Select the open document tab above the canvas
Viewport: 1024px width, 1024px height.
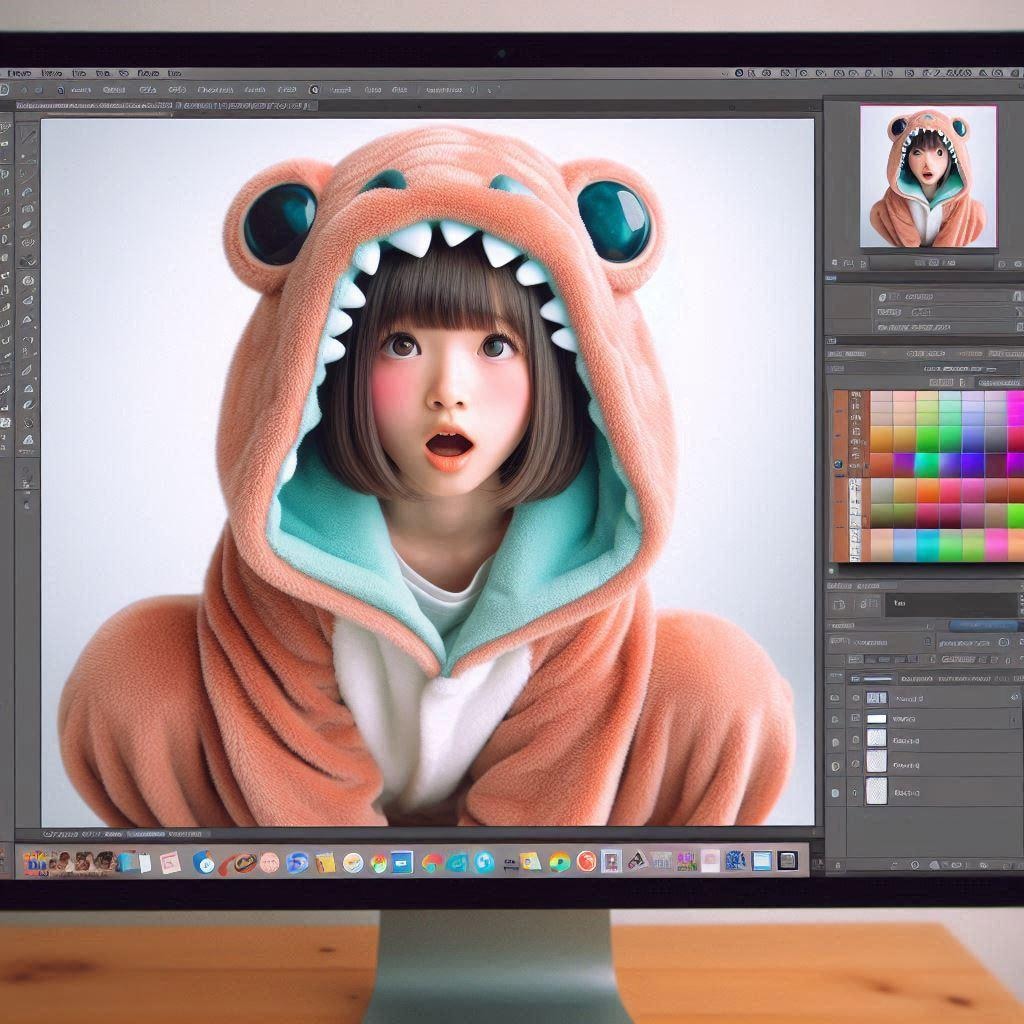click(x=167, y=105)
